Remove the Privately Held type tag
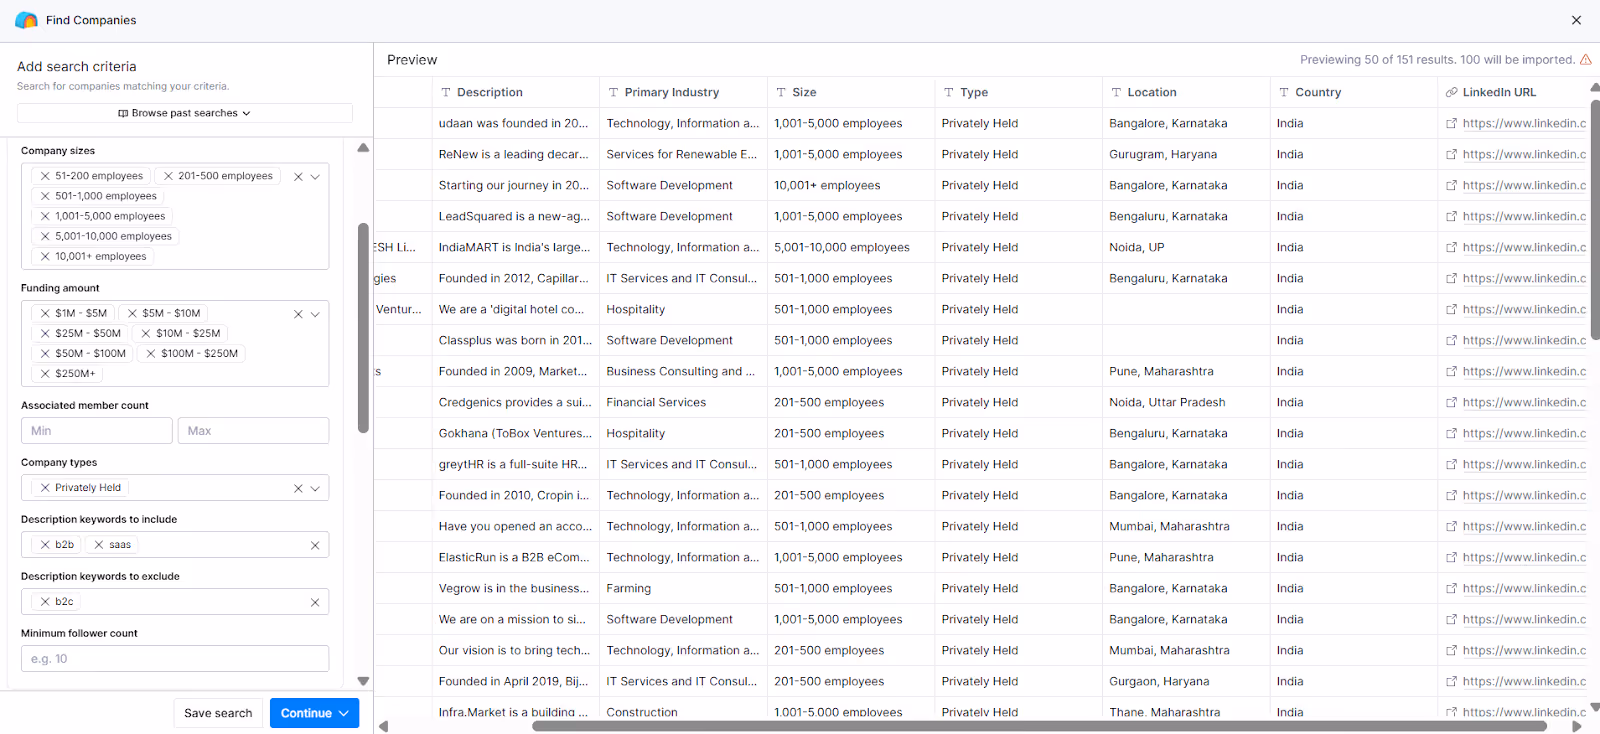This screenshot has height=734, width=1600. (45, 488)
